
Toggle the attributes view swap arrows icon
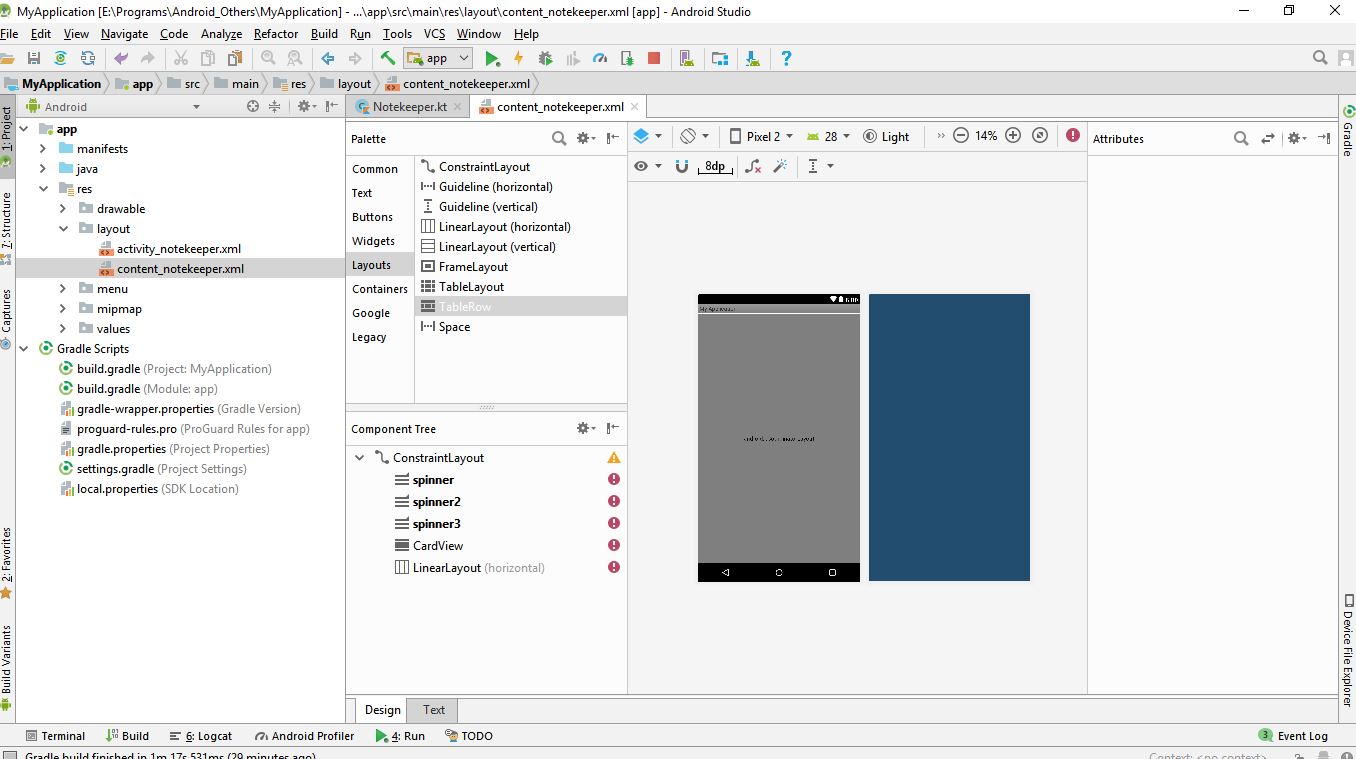[x=1268, y=138]
